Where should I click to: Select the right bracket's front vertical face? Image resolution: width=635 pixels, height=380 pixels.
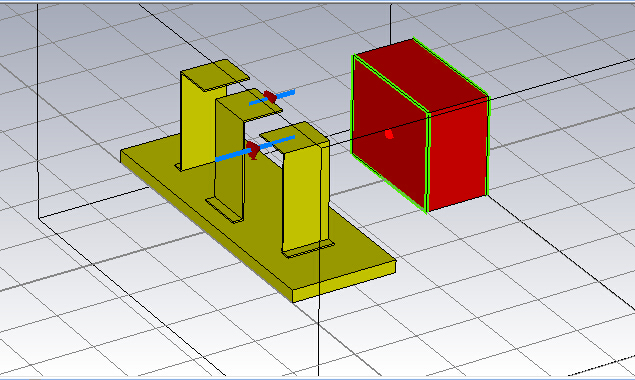tap(302, 199)
